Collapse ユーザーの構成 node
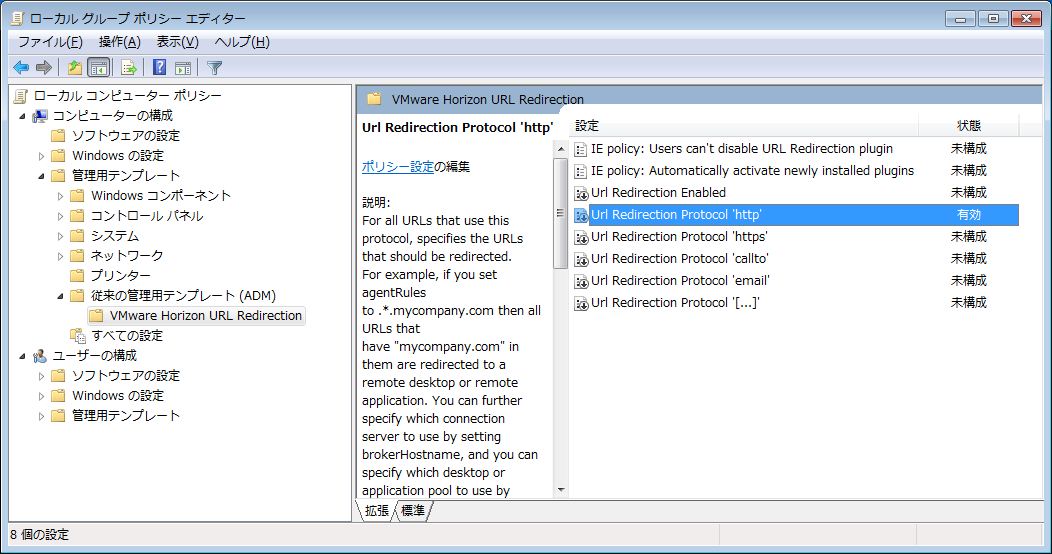 pos(23,356)
